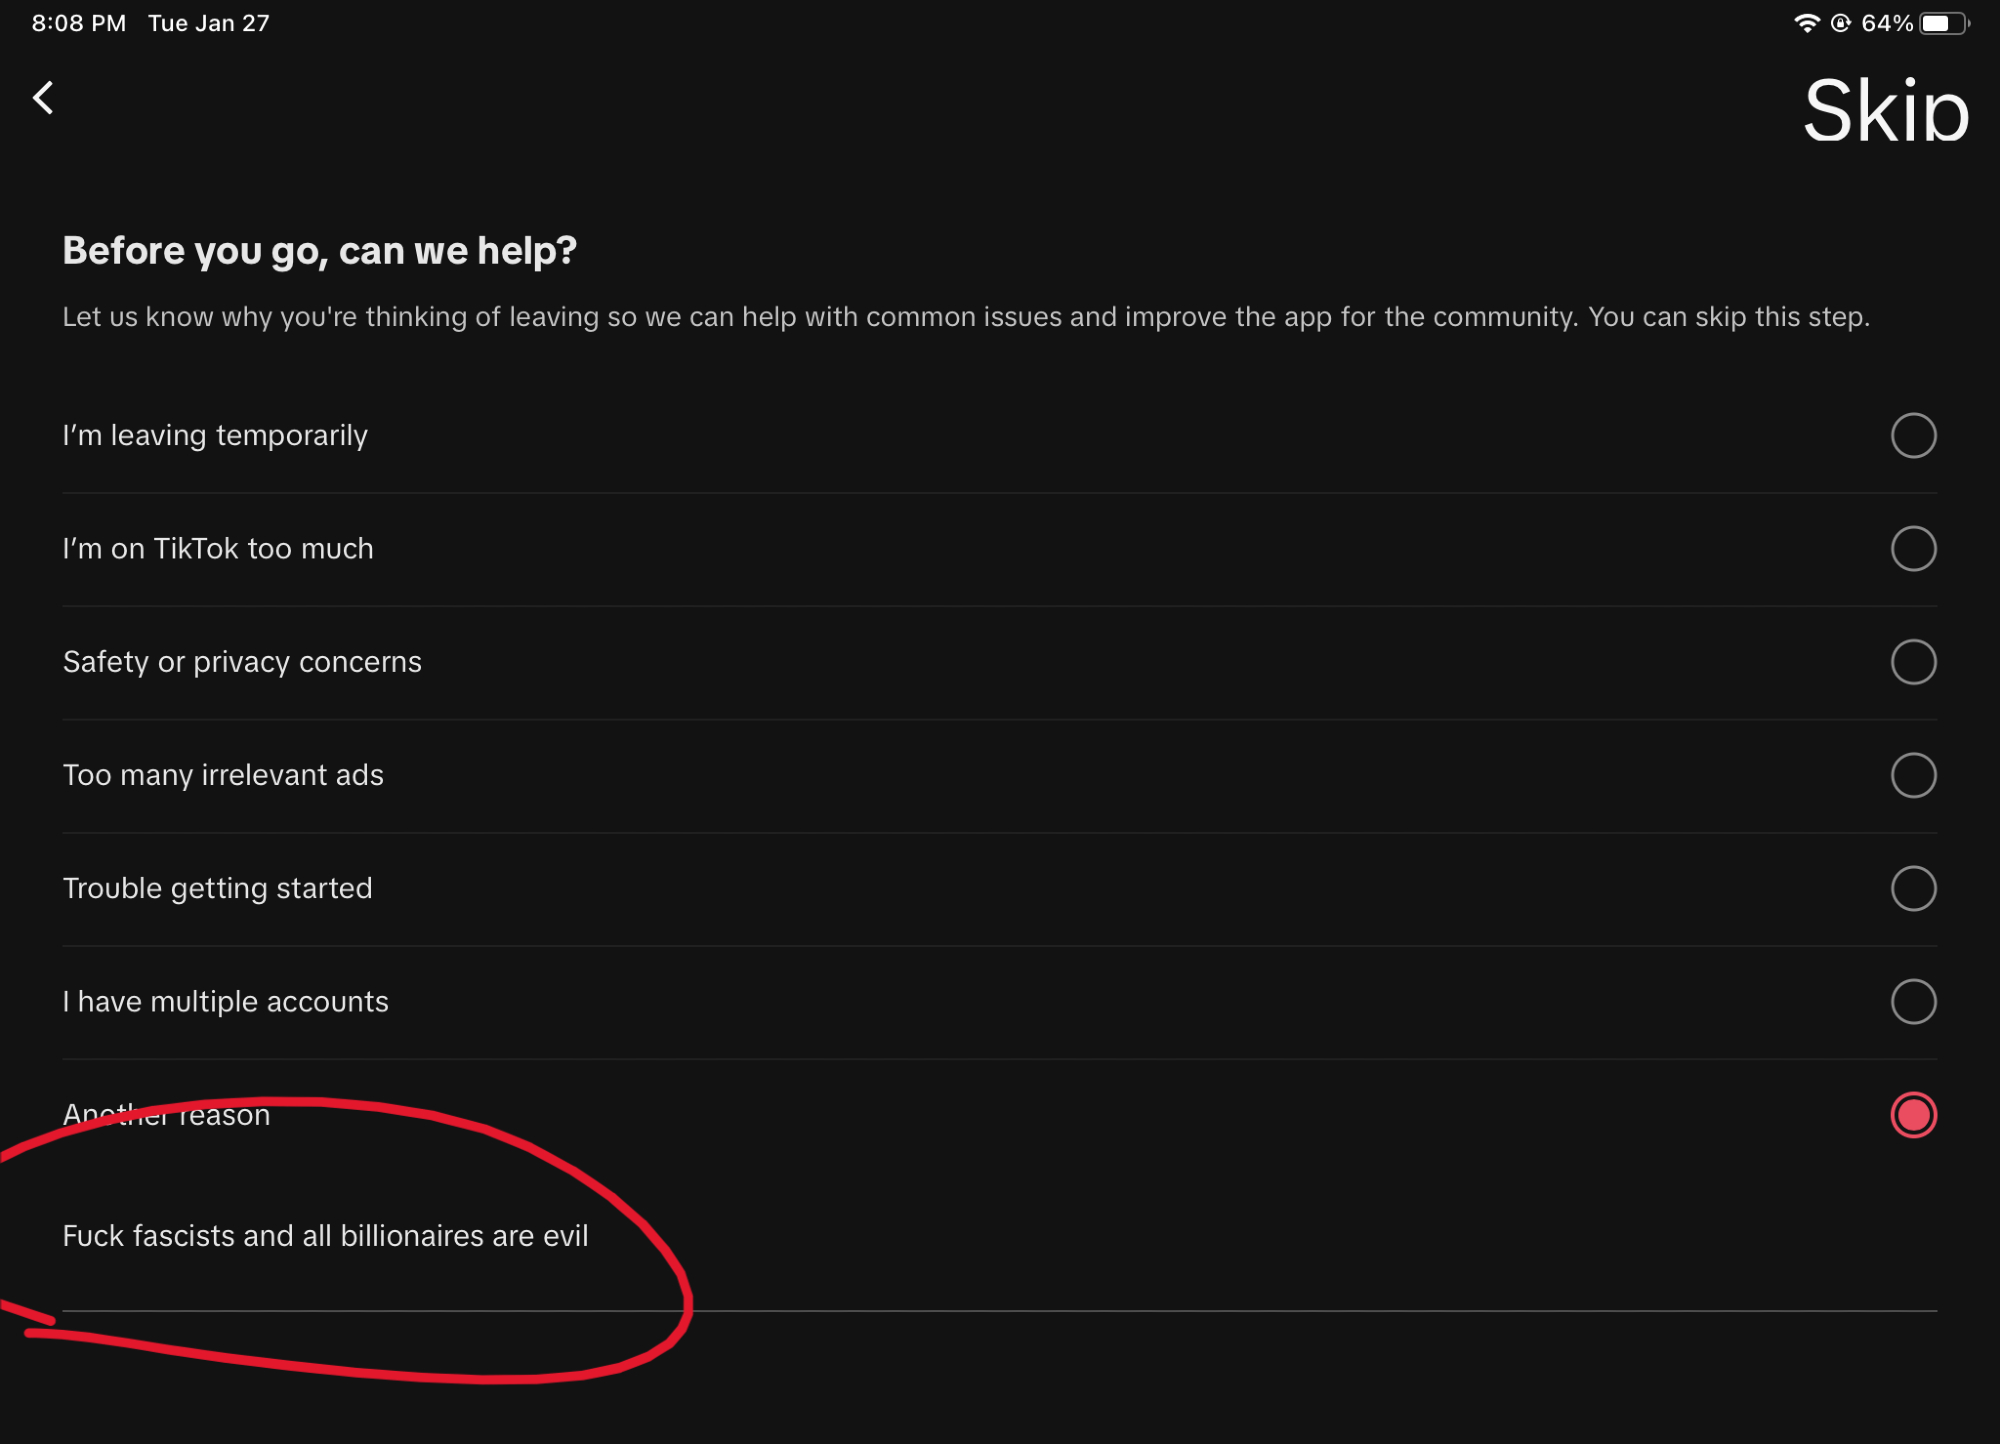Tap the "I have multiple accounts" label
The width and height of the screenshot is (2000, 1444).
tap(225, 1001)
